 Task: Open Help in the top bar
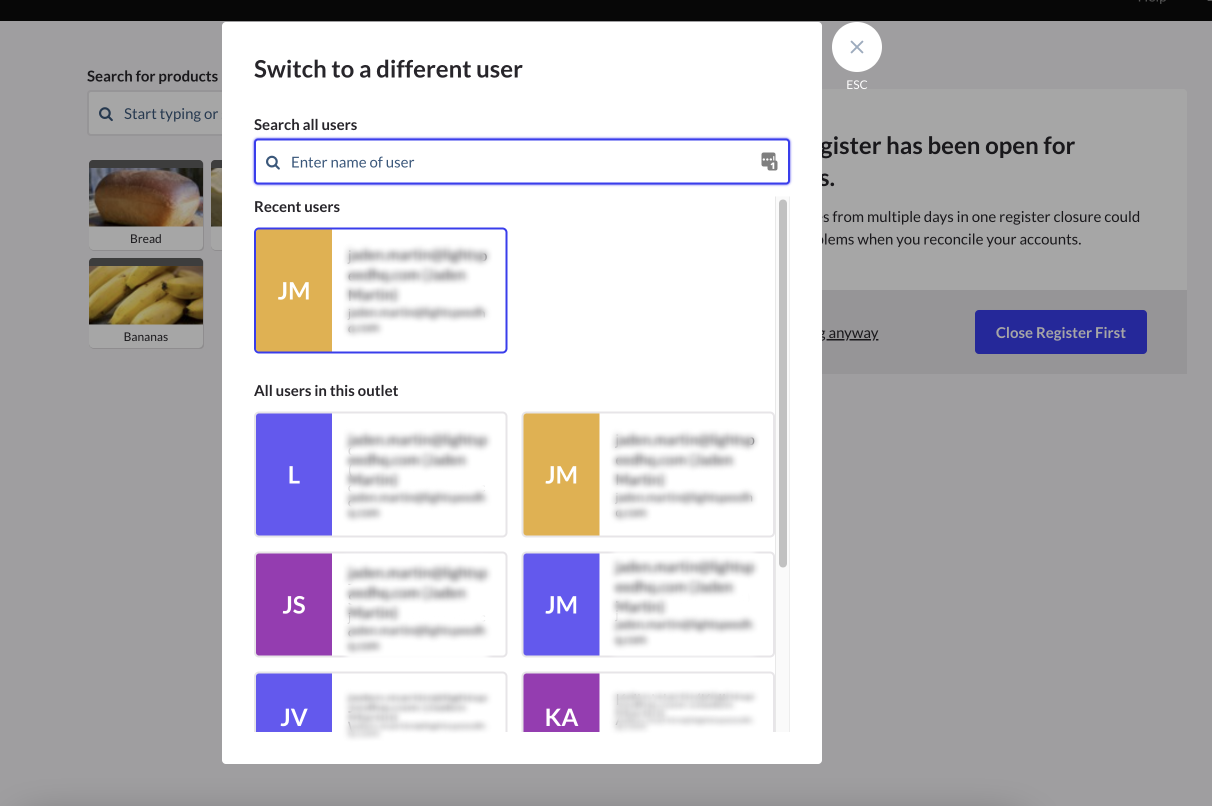pyautogui.click(x=1151, y=2)
